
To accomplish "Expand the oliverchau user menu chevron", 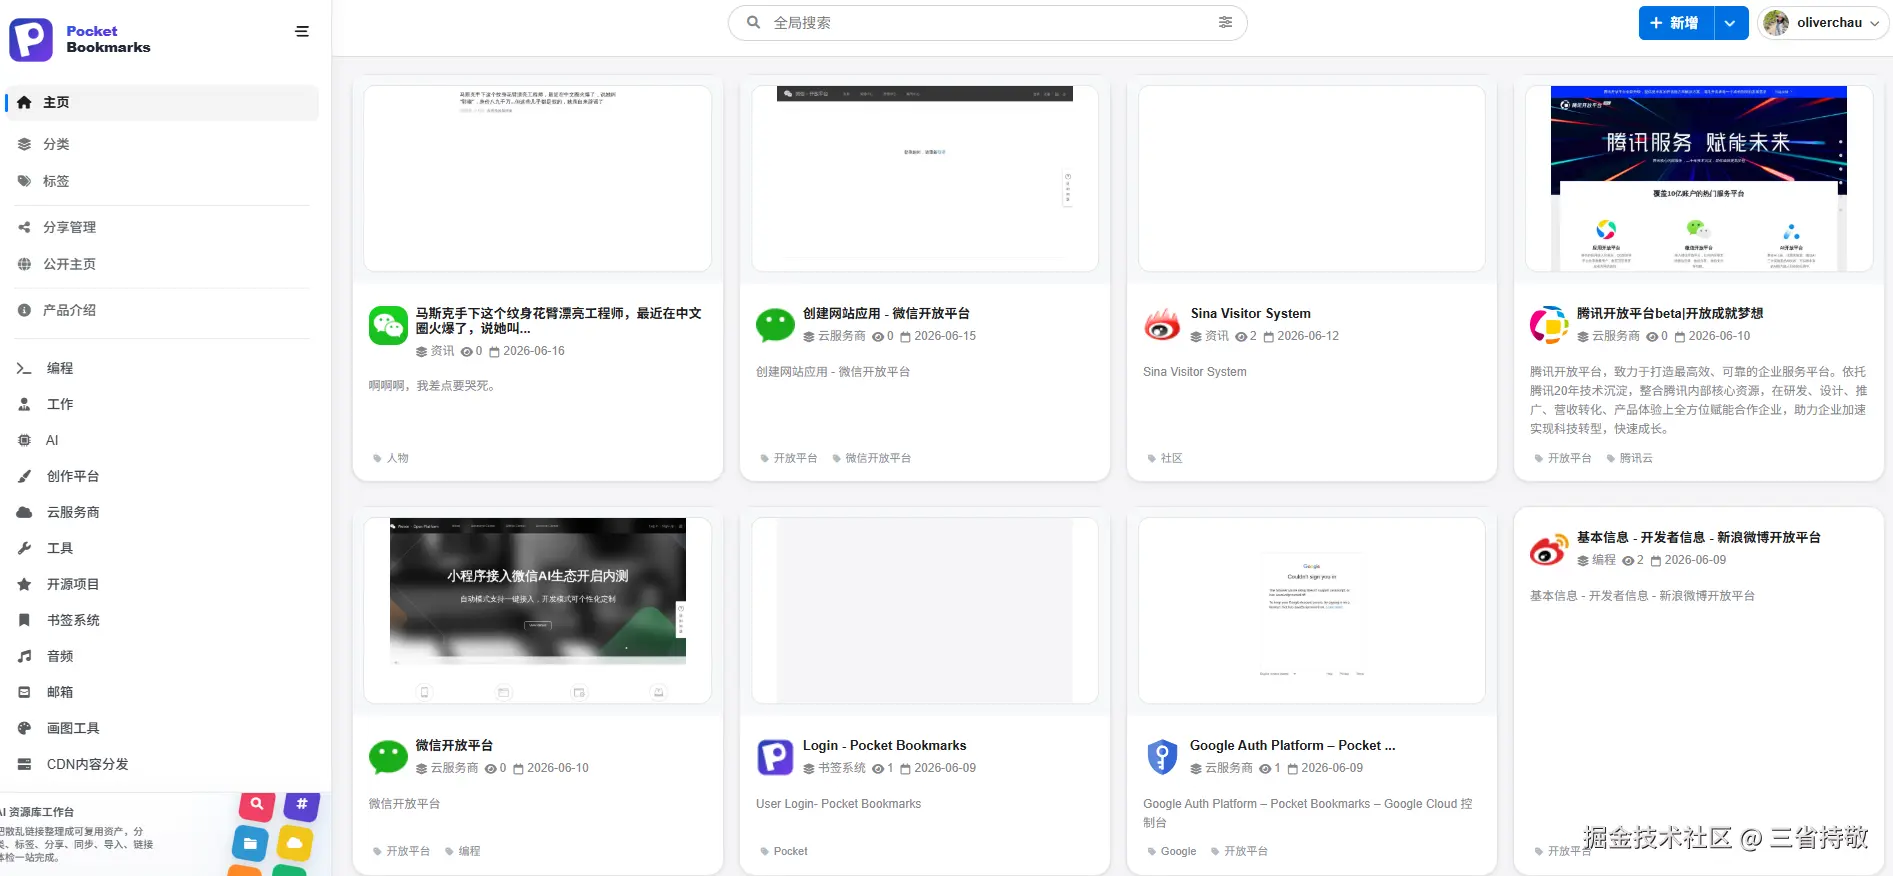I will click(x=1875, y=23).
